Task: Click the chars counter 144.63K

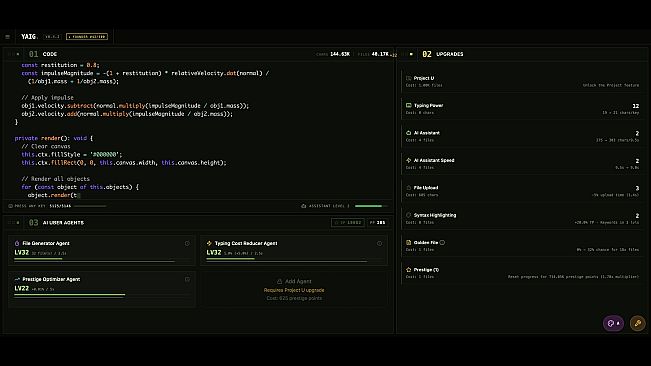Action: [x=333, y=54]
